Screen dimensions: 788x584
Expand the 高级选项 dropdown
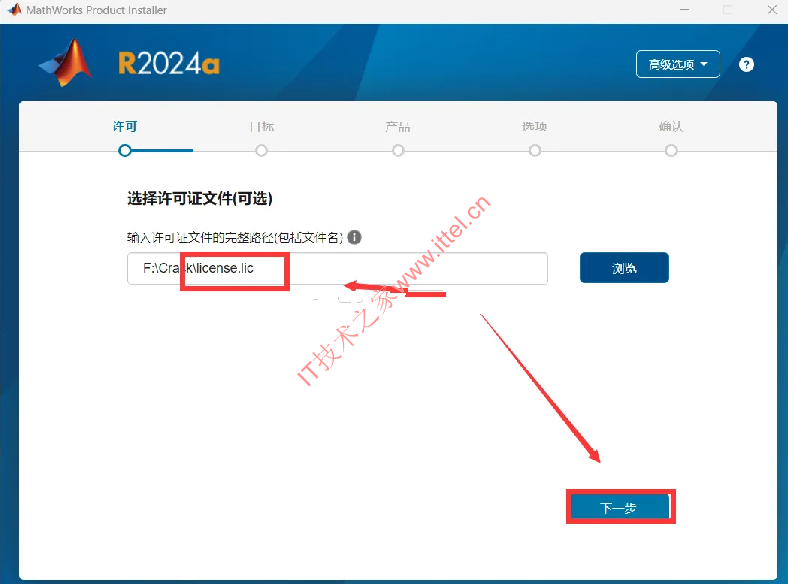click(x=678, y=64)
